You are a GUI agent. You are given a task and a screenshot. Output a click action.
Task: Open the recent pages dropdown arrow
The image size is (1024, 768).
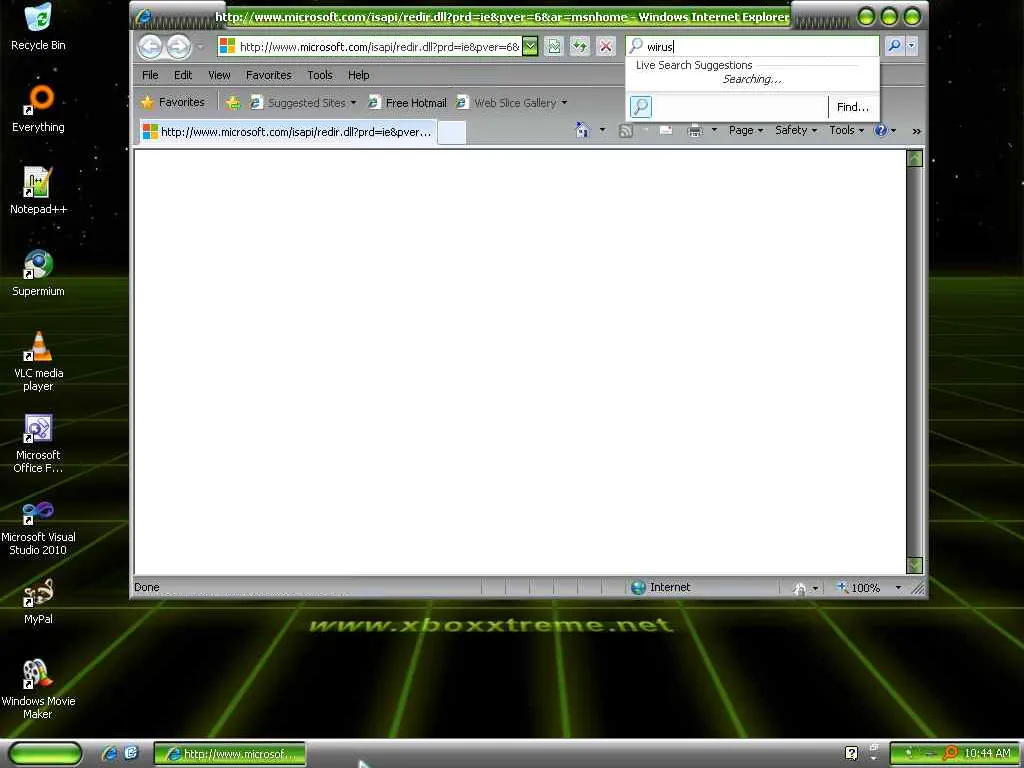tap(200, 47)
